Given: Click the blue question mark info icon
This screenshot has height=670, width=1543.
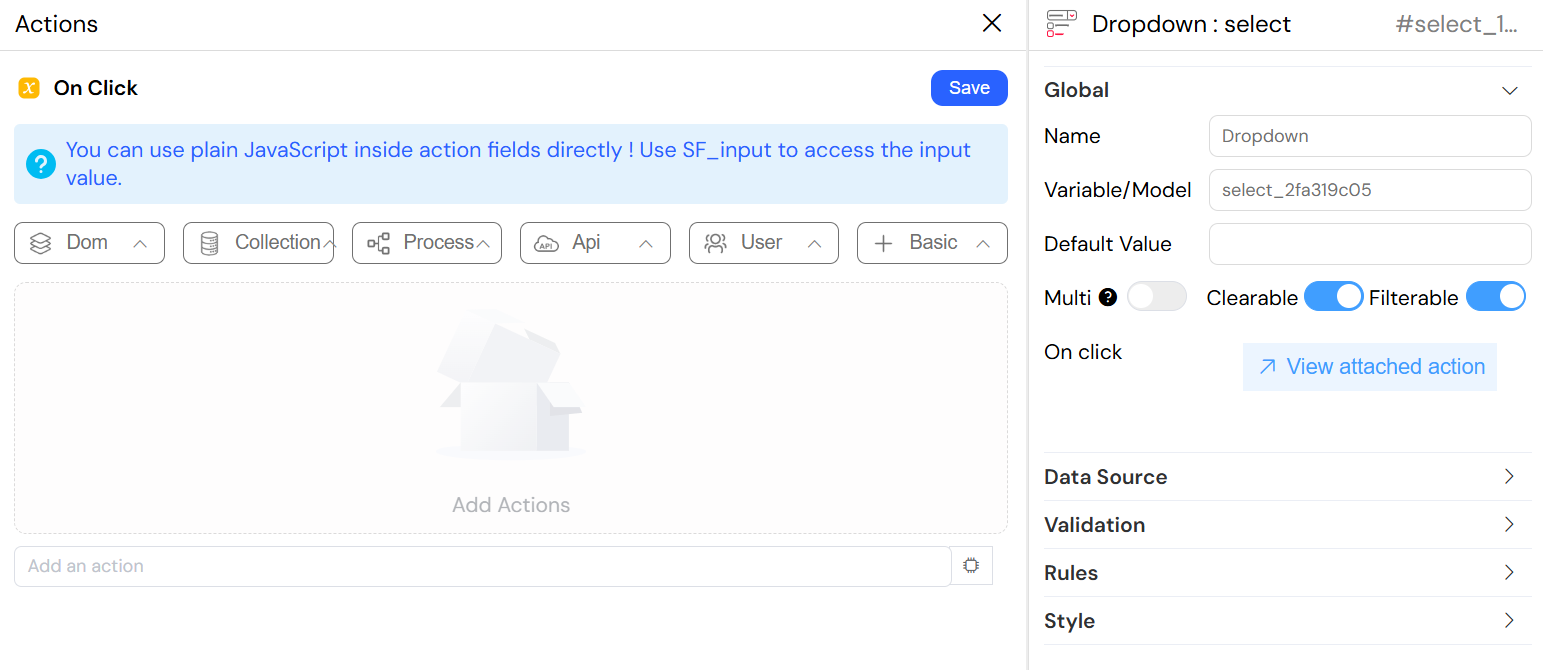Looking at the screenshot, I should point(40,164).
